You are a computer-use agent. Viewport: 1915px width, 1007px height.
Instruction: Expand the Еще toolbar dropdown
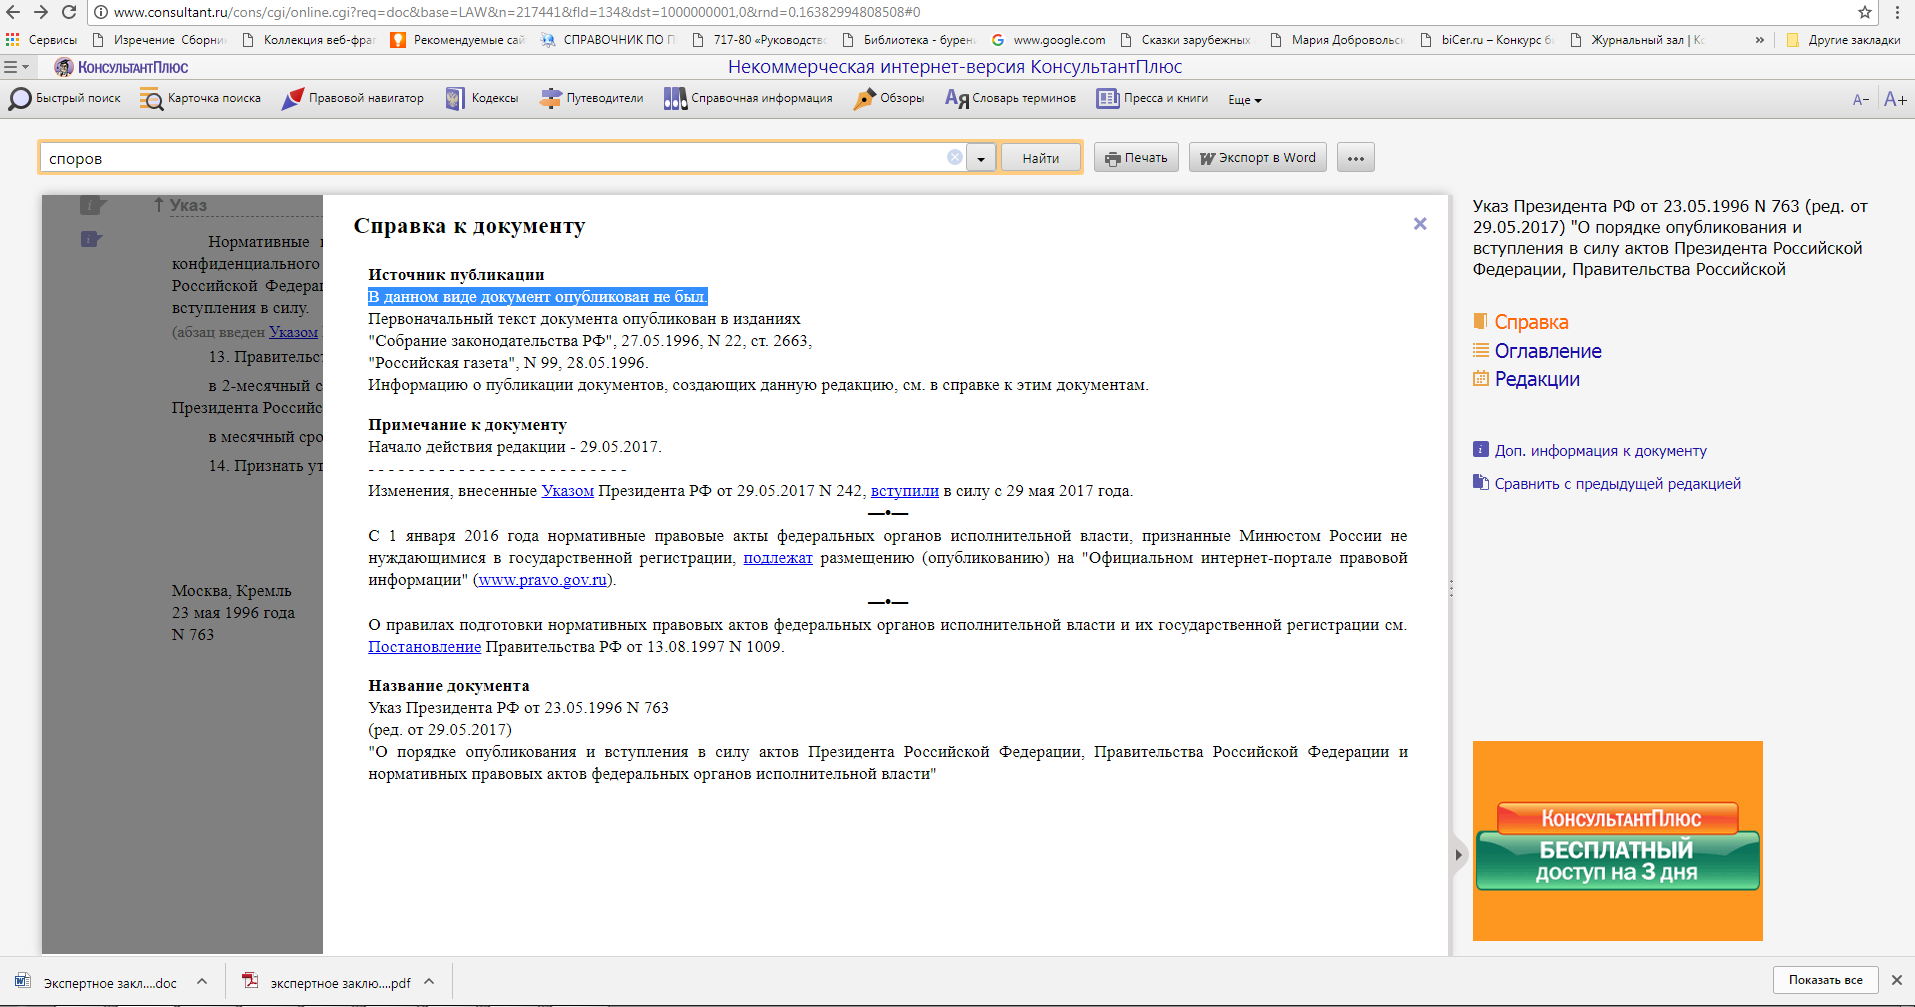(1245, 100)
